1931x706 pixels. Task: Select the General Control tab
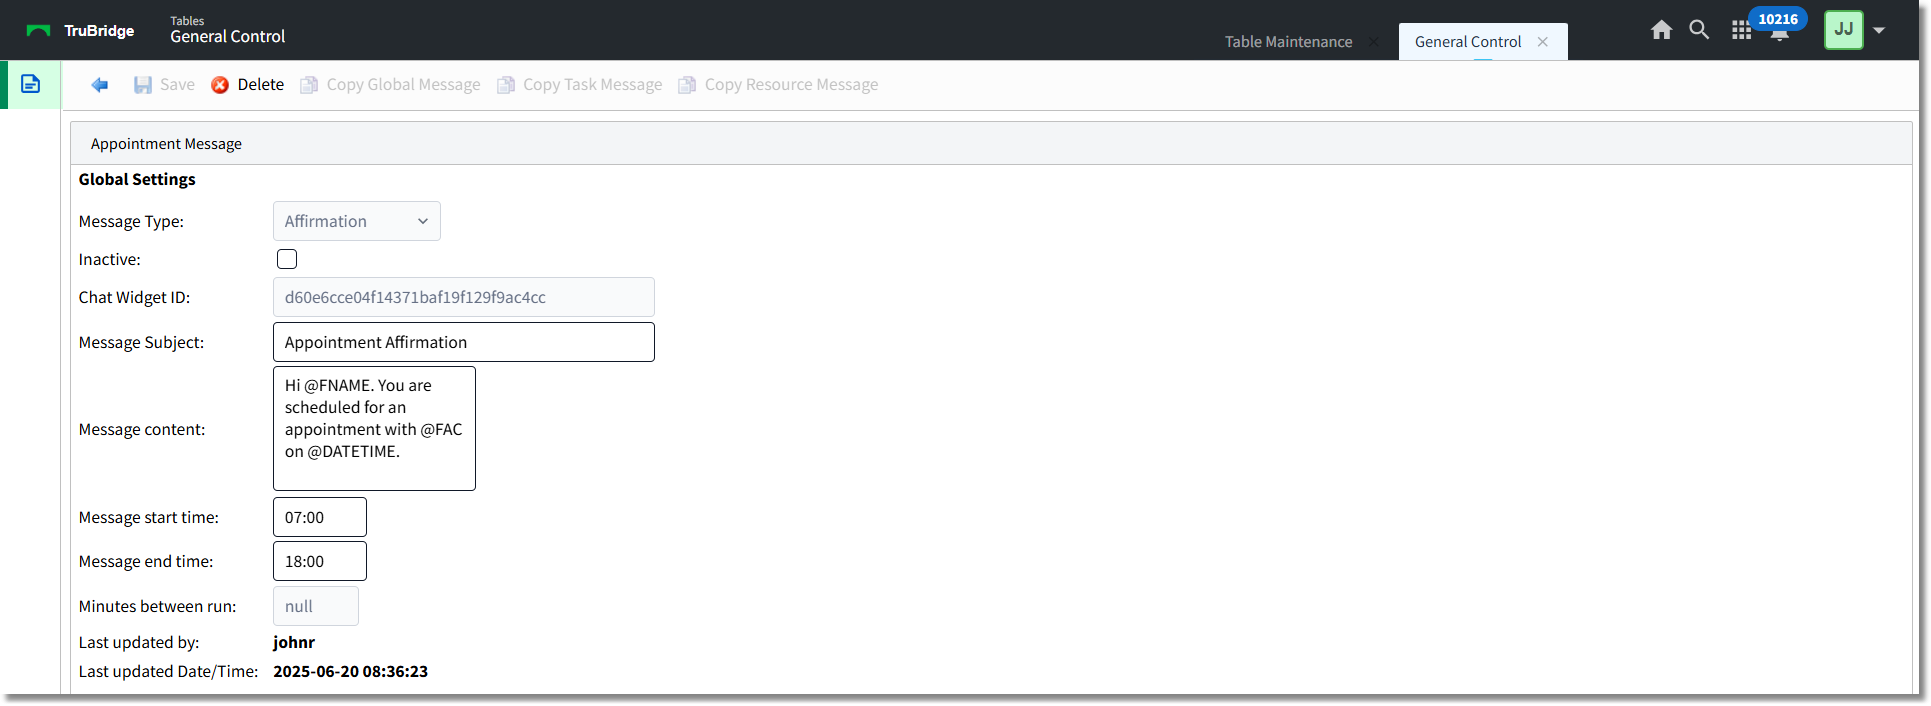[x=1467, y=42]
